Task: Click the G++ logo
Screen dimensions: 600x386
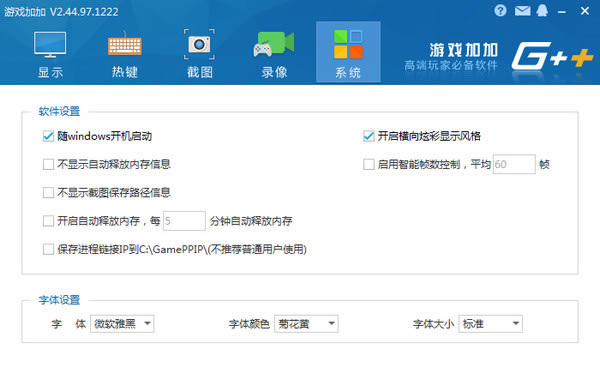Action: tap(552, 56)
